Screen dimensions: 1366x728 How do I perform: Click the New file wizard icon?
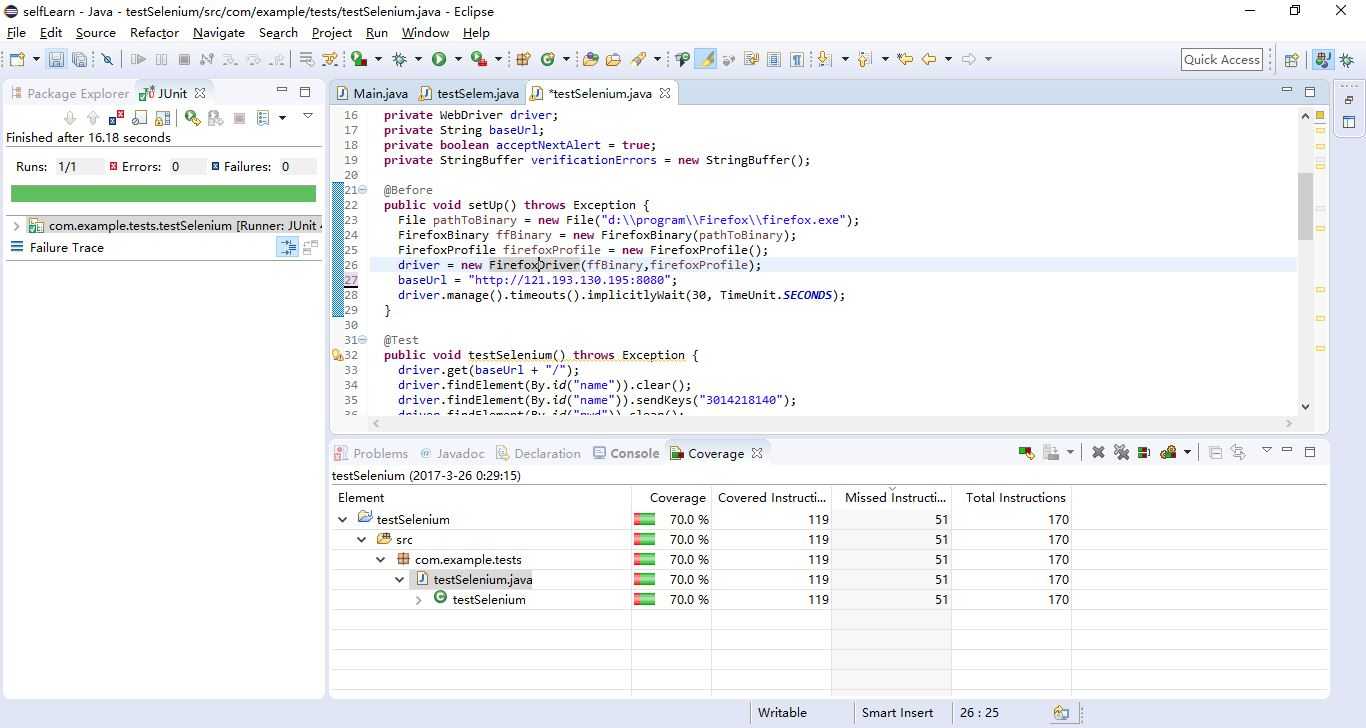point(17,59)
